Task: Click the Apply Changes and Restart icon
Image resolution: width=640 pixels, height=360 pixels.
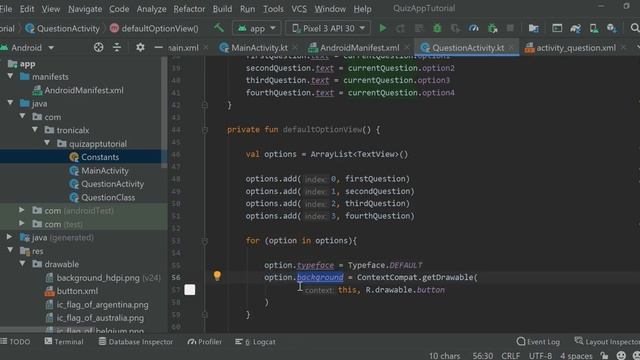Action: pyautogui.click(x=401, y=28)
